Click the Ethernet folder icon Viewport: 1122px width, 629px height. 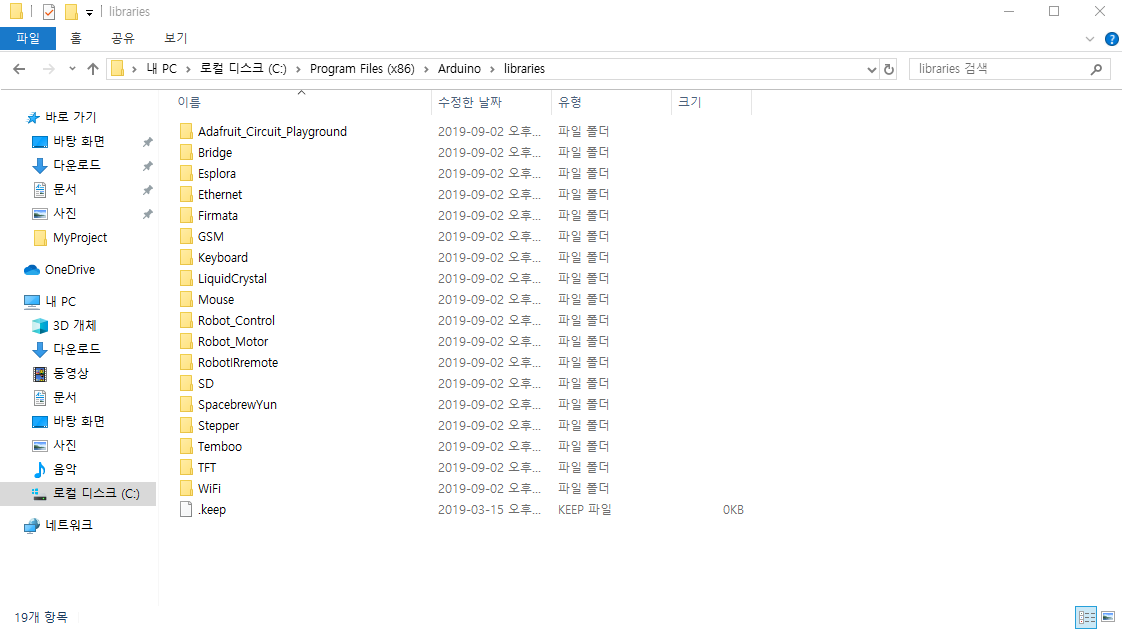click(186, 194)
